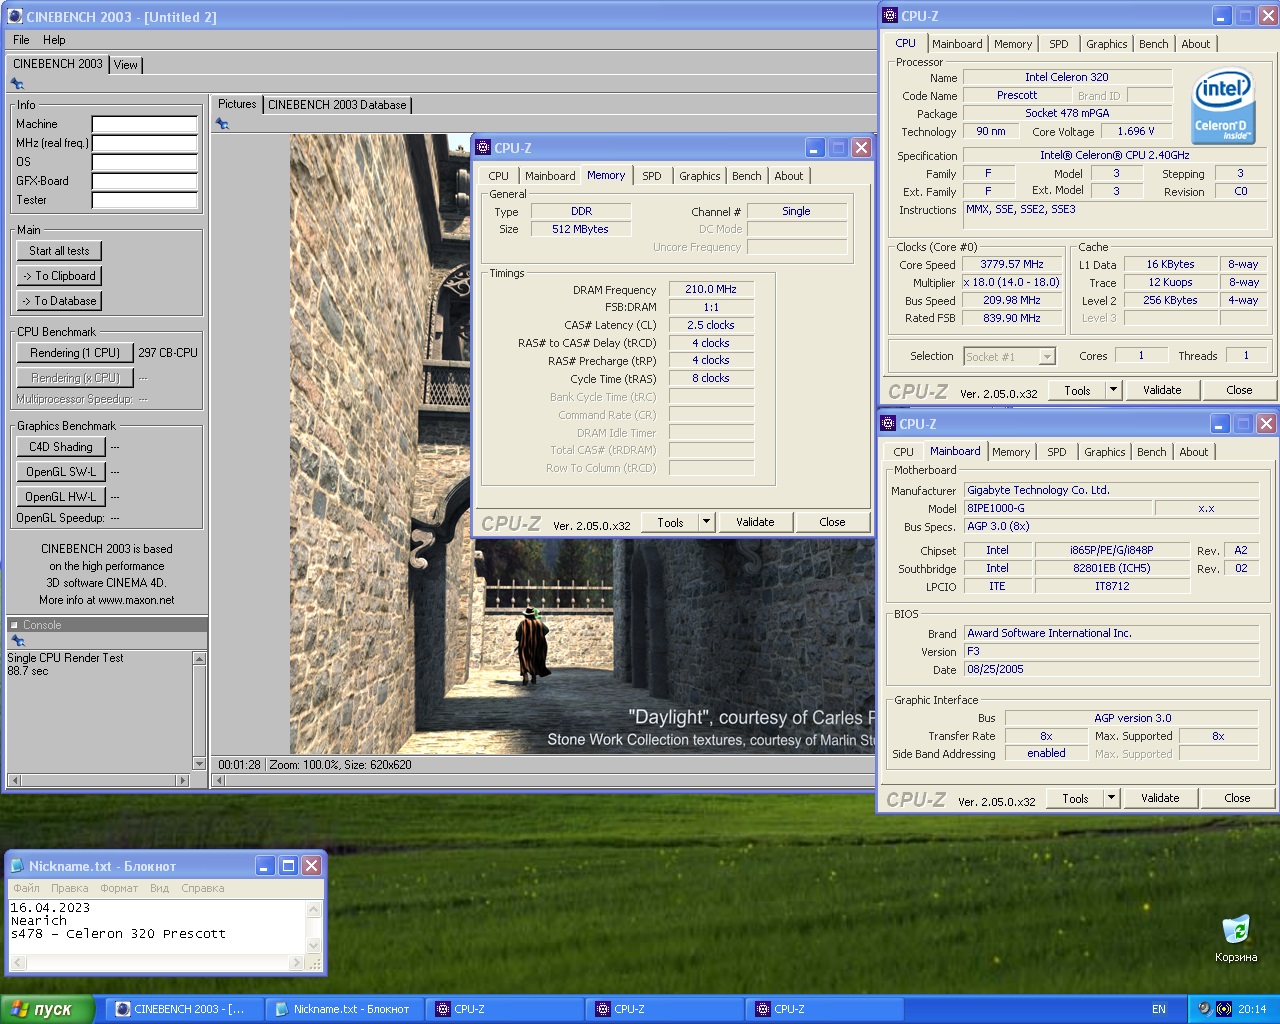Screen dimensions: 1280x1024
Task: Open the Справка menu in Notepad
Action: (203, 888)
